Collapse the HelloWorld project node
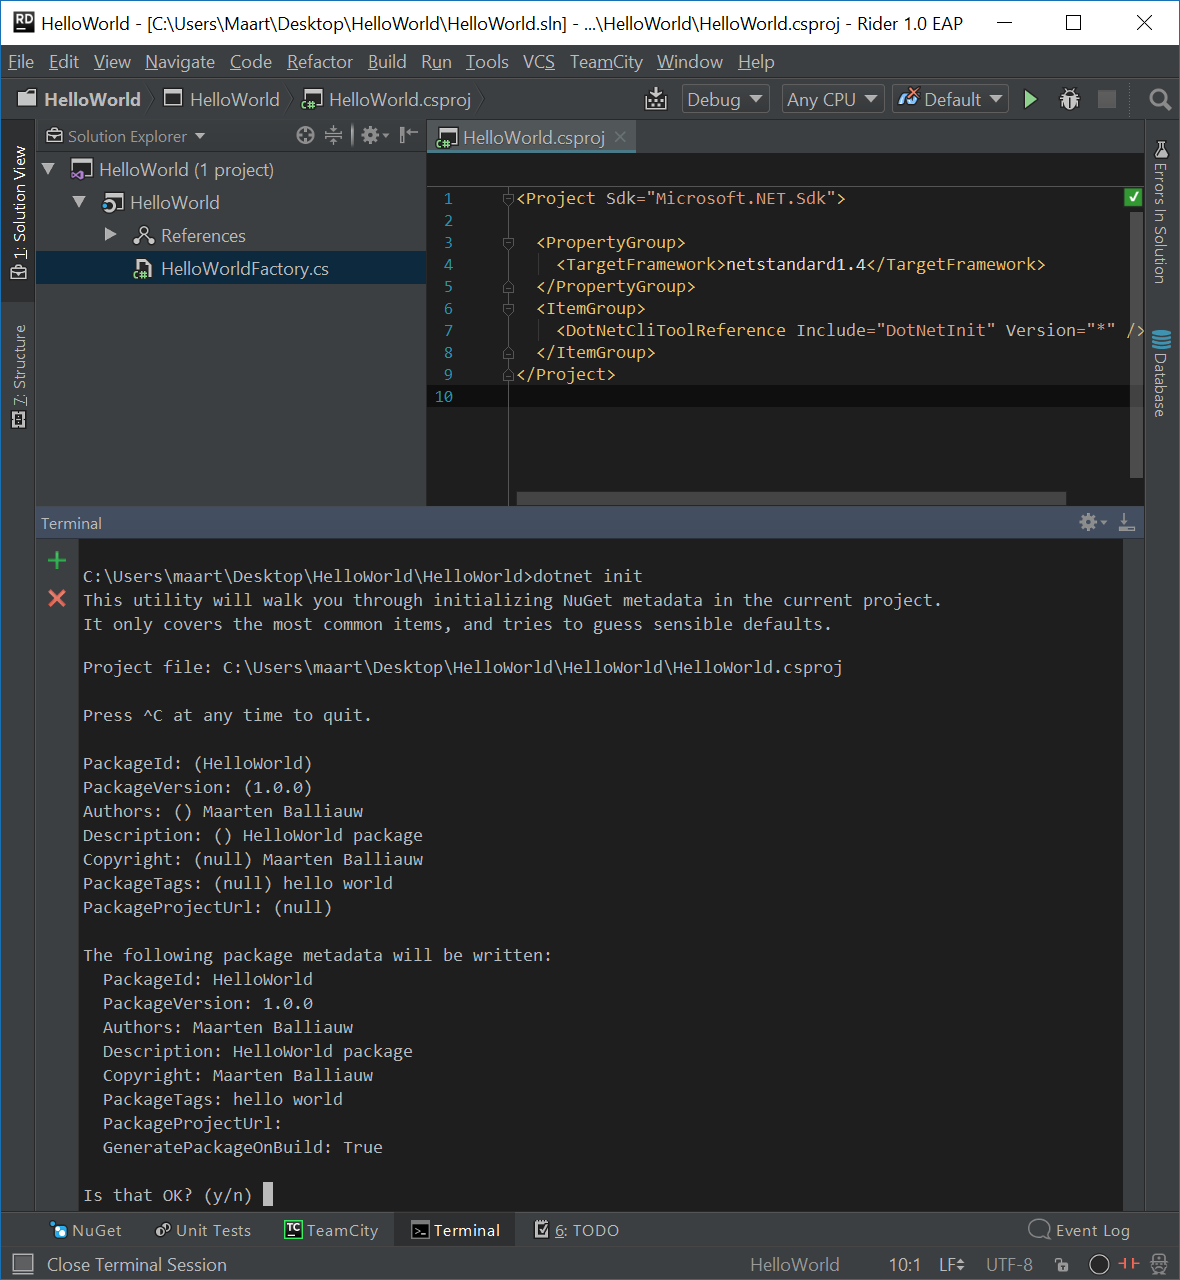This screenshot has width=1180, height=1280. (79, 202)
